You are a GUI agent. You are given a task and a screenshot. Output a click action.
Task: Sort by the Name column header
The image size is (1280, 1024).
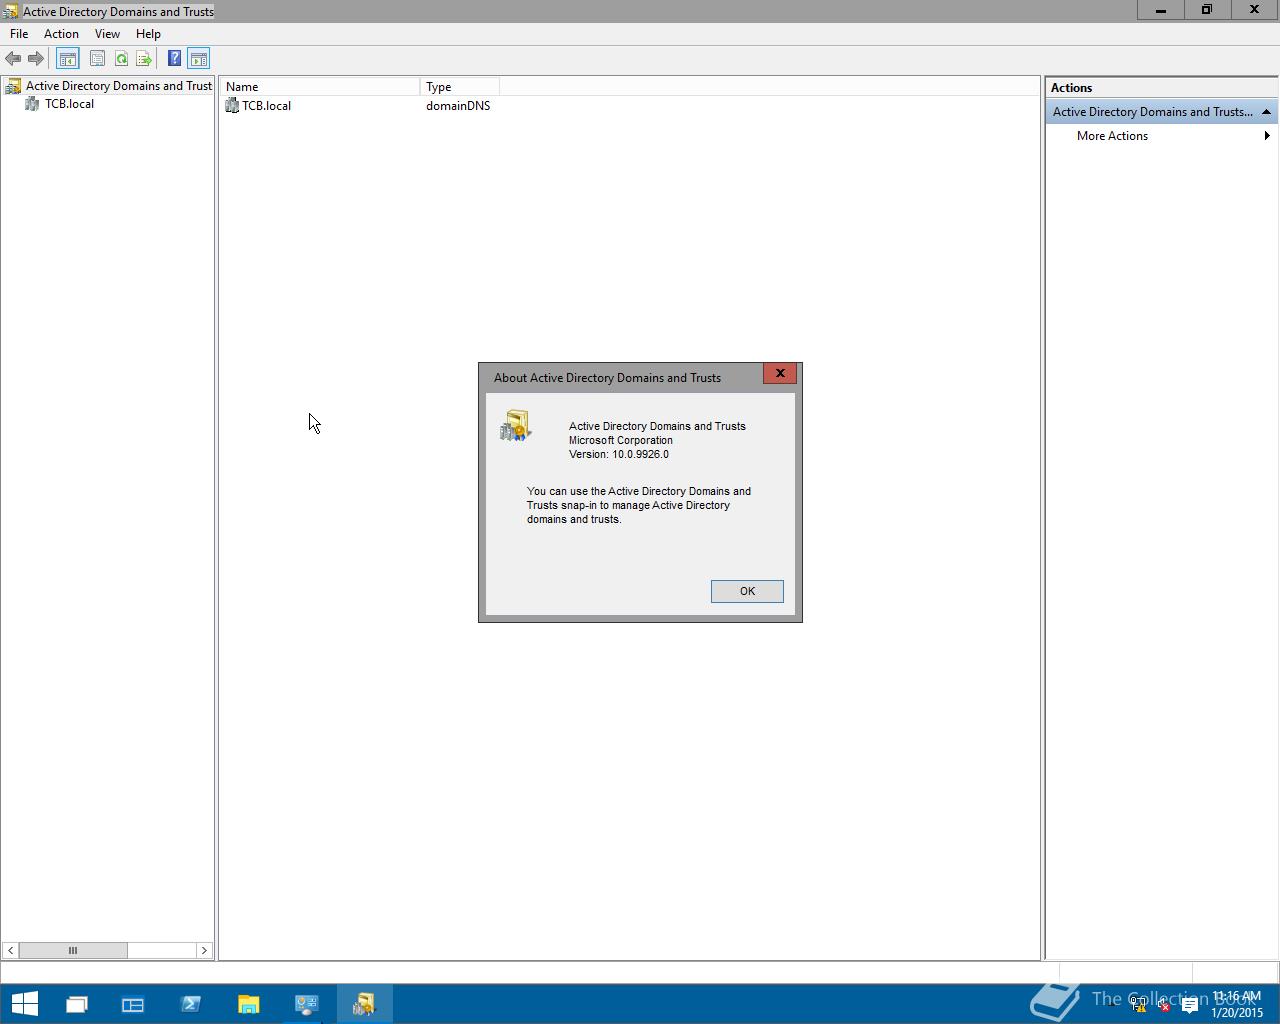point(320,87)
